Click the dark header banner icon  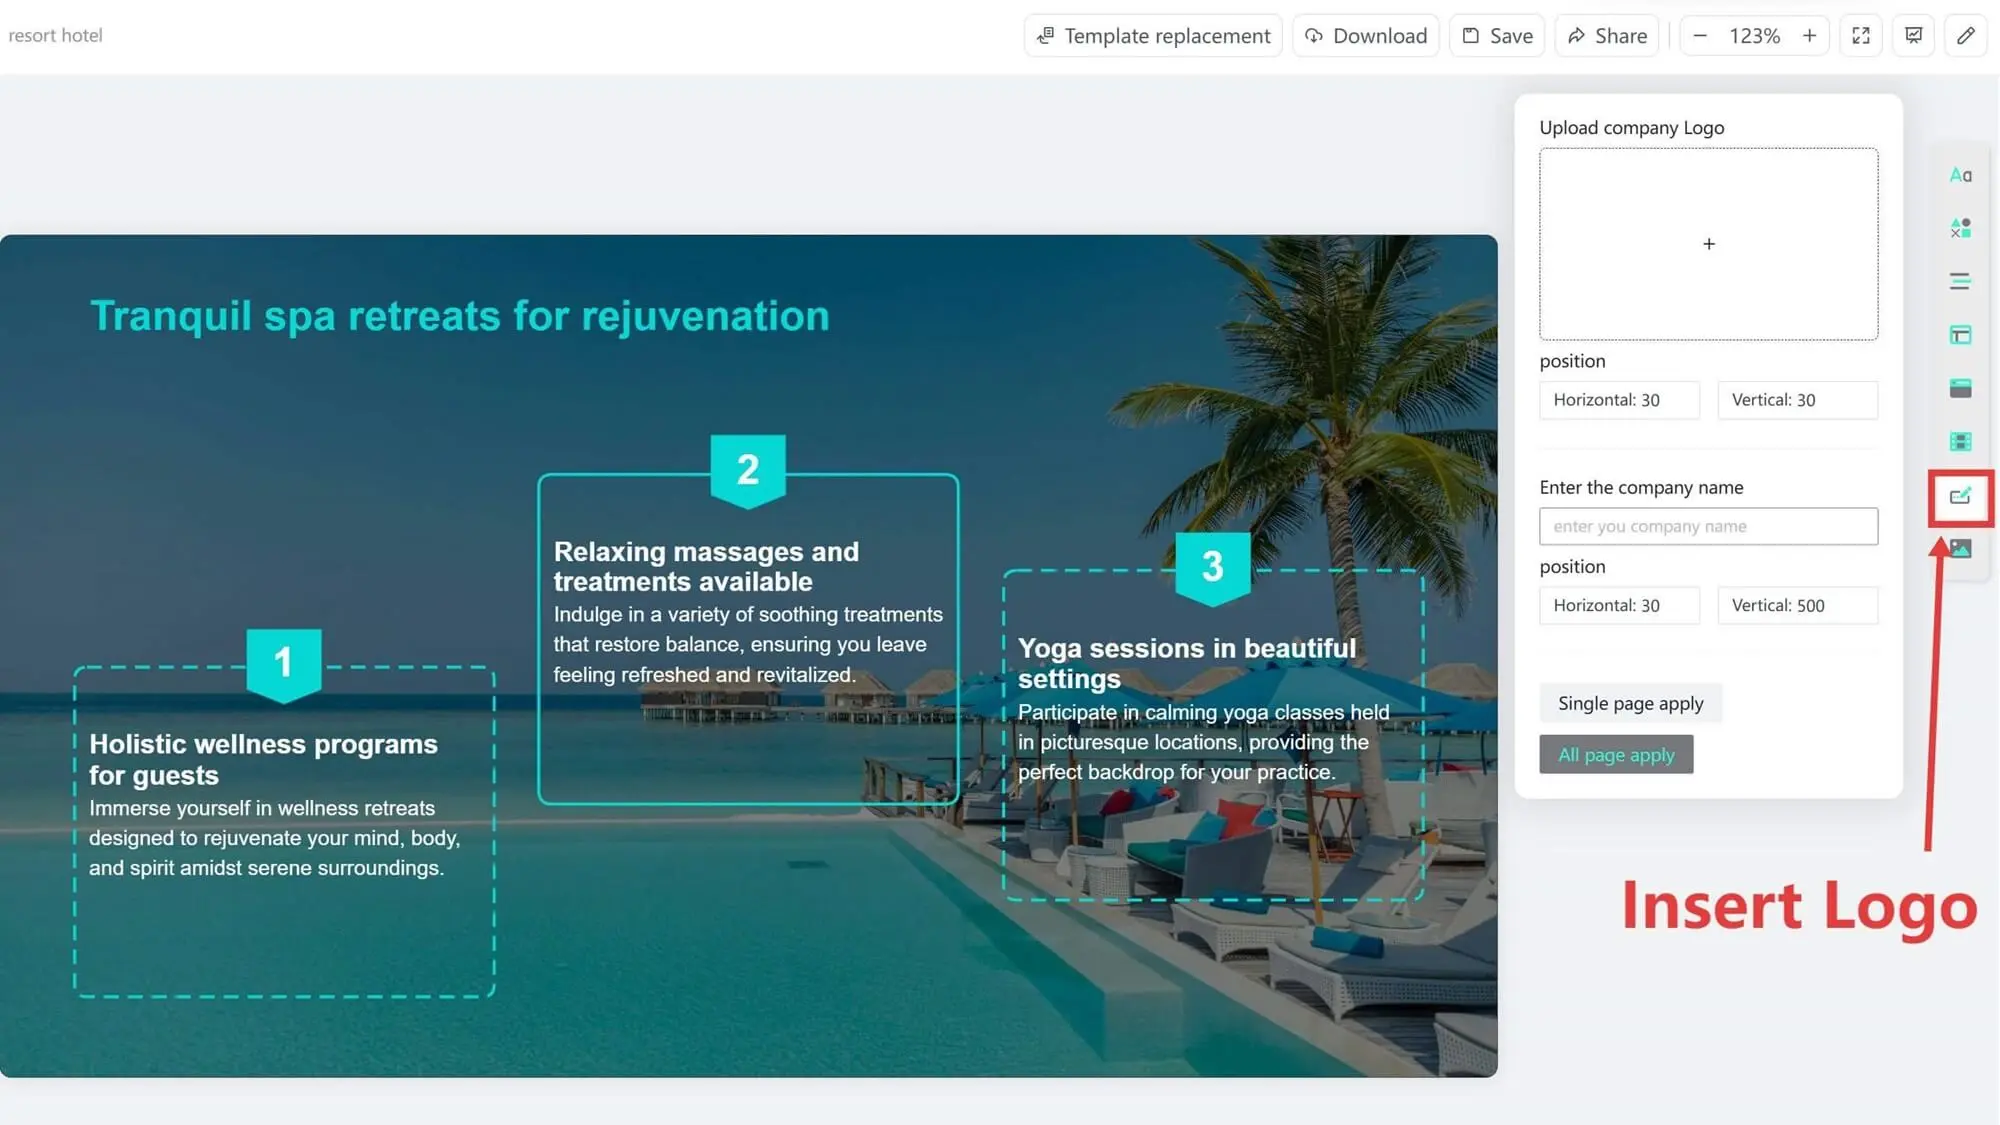[x=1960, y=388]
